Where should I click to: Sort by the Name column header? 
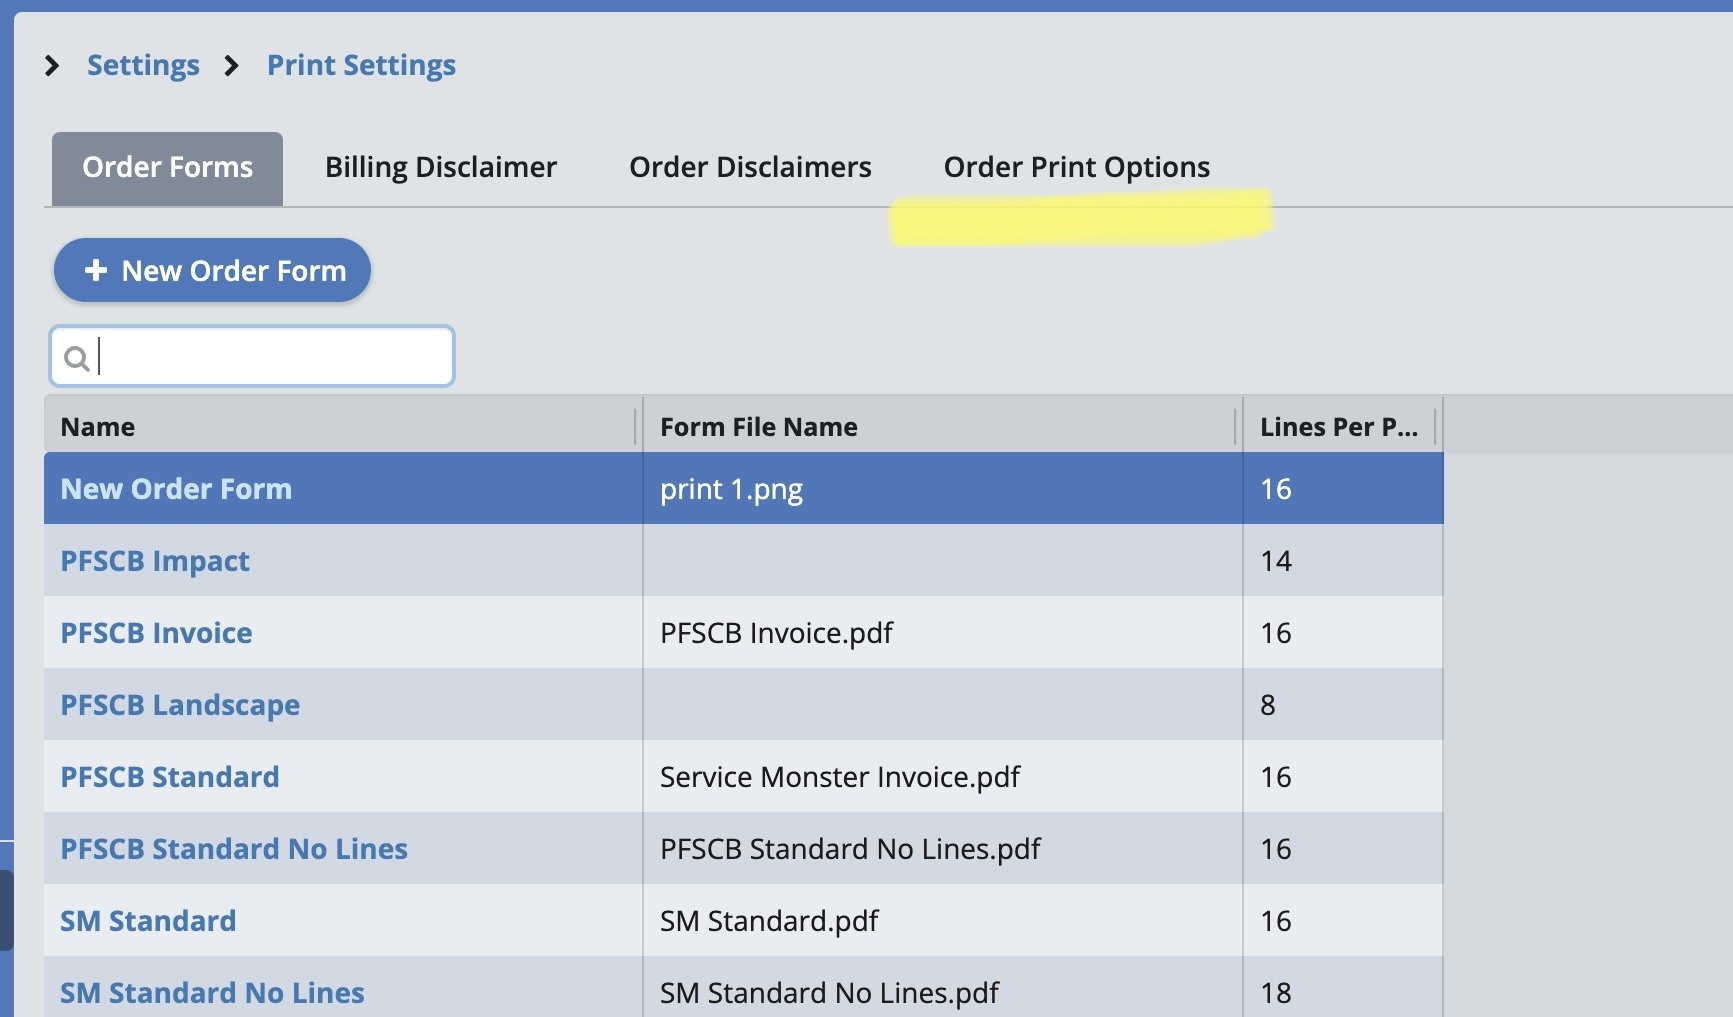pos(98,427)
